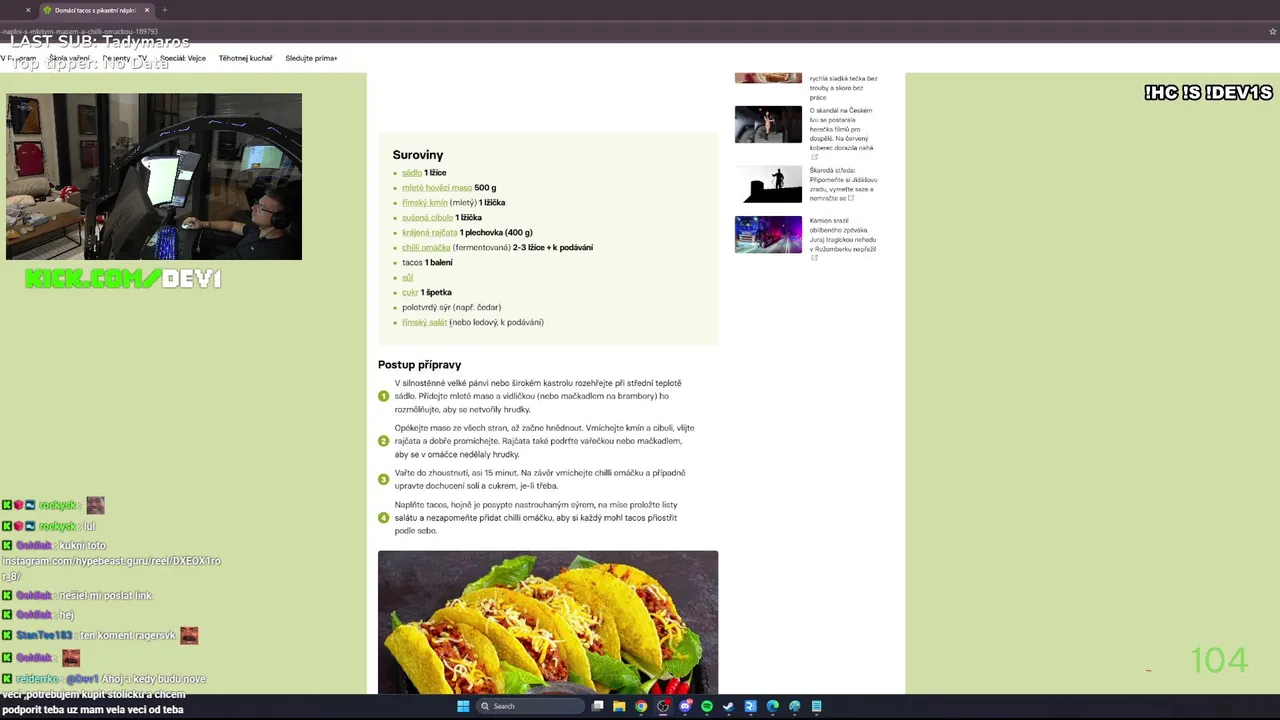Open the římský kmín ingredient link
The height and width of the screenshot is (720, 1280).
[425, 203]
